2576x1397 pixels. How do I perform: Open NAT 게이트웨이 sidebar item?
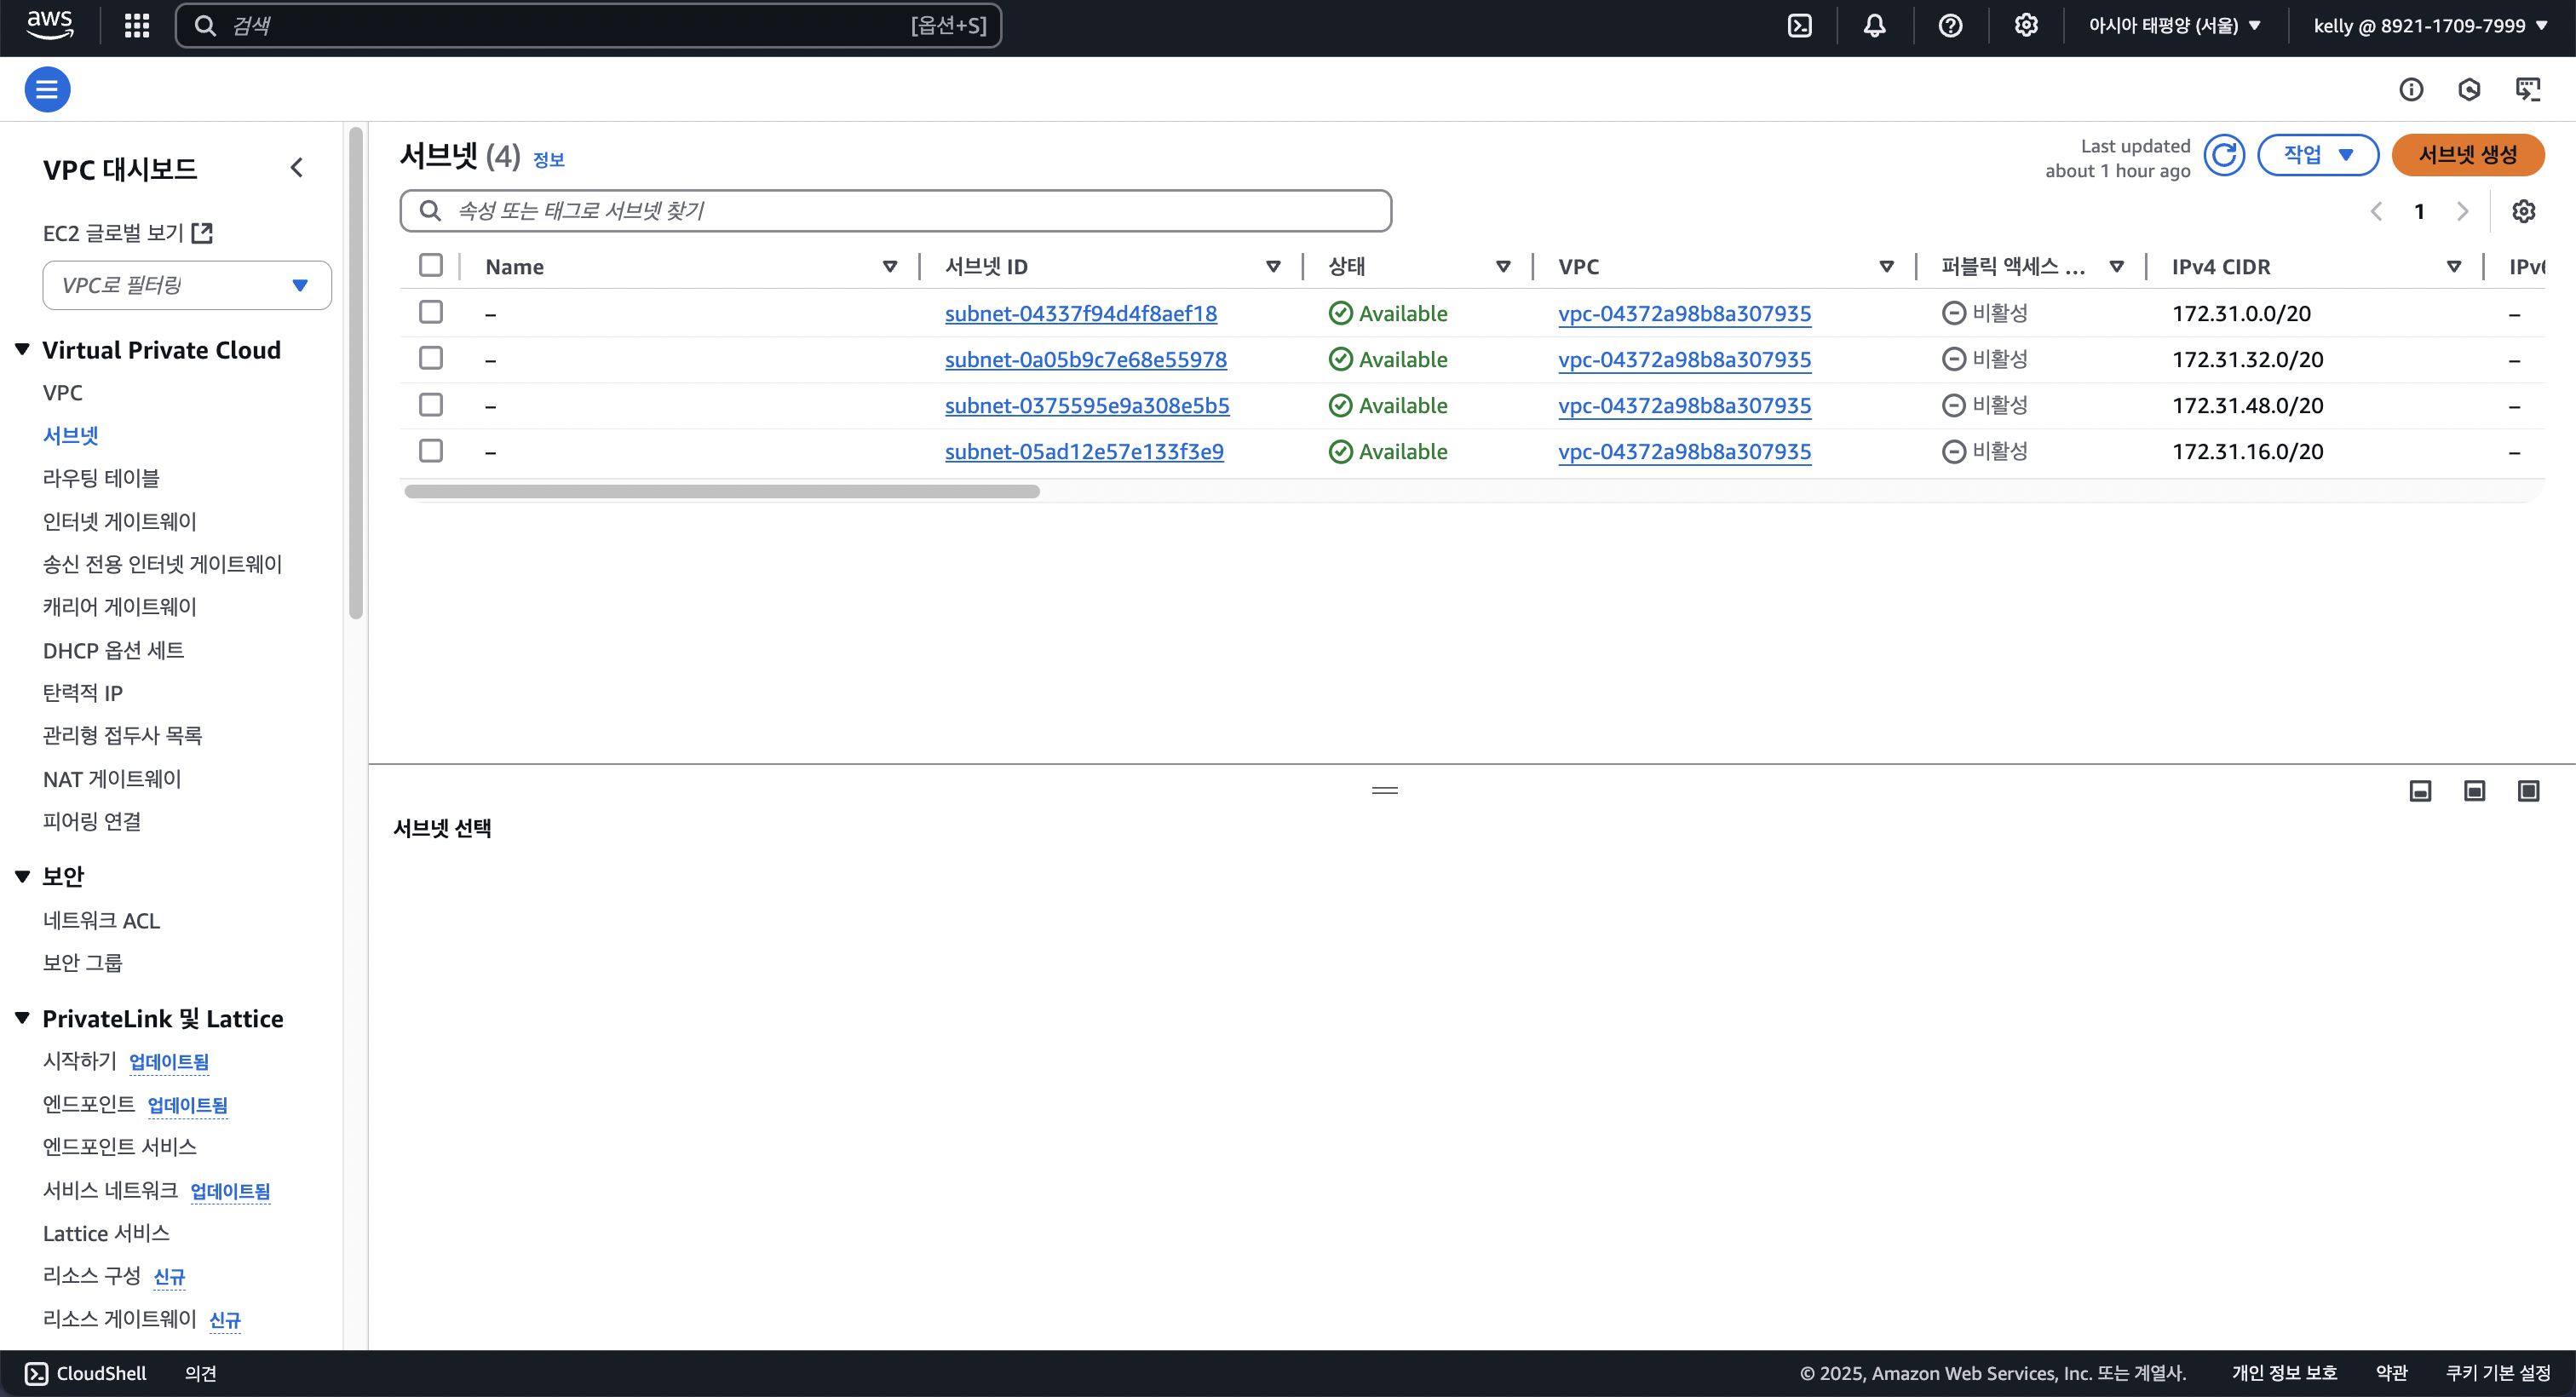[x=112, y=779]
